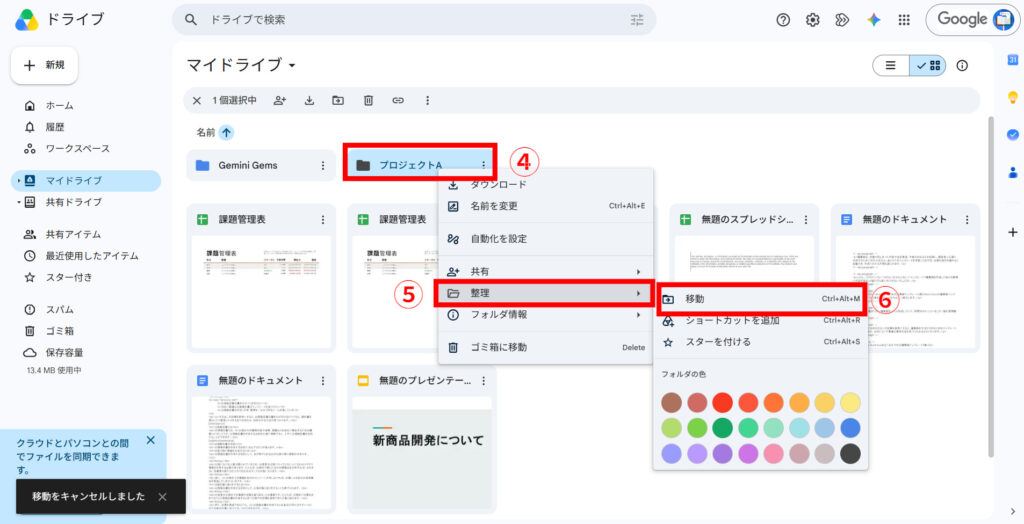Expand マイドライブ in the sidebar tree

(x=19, y=181)
